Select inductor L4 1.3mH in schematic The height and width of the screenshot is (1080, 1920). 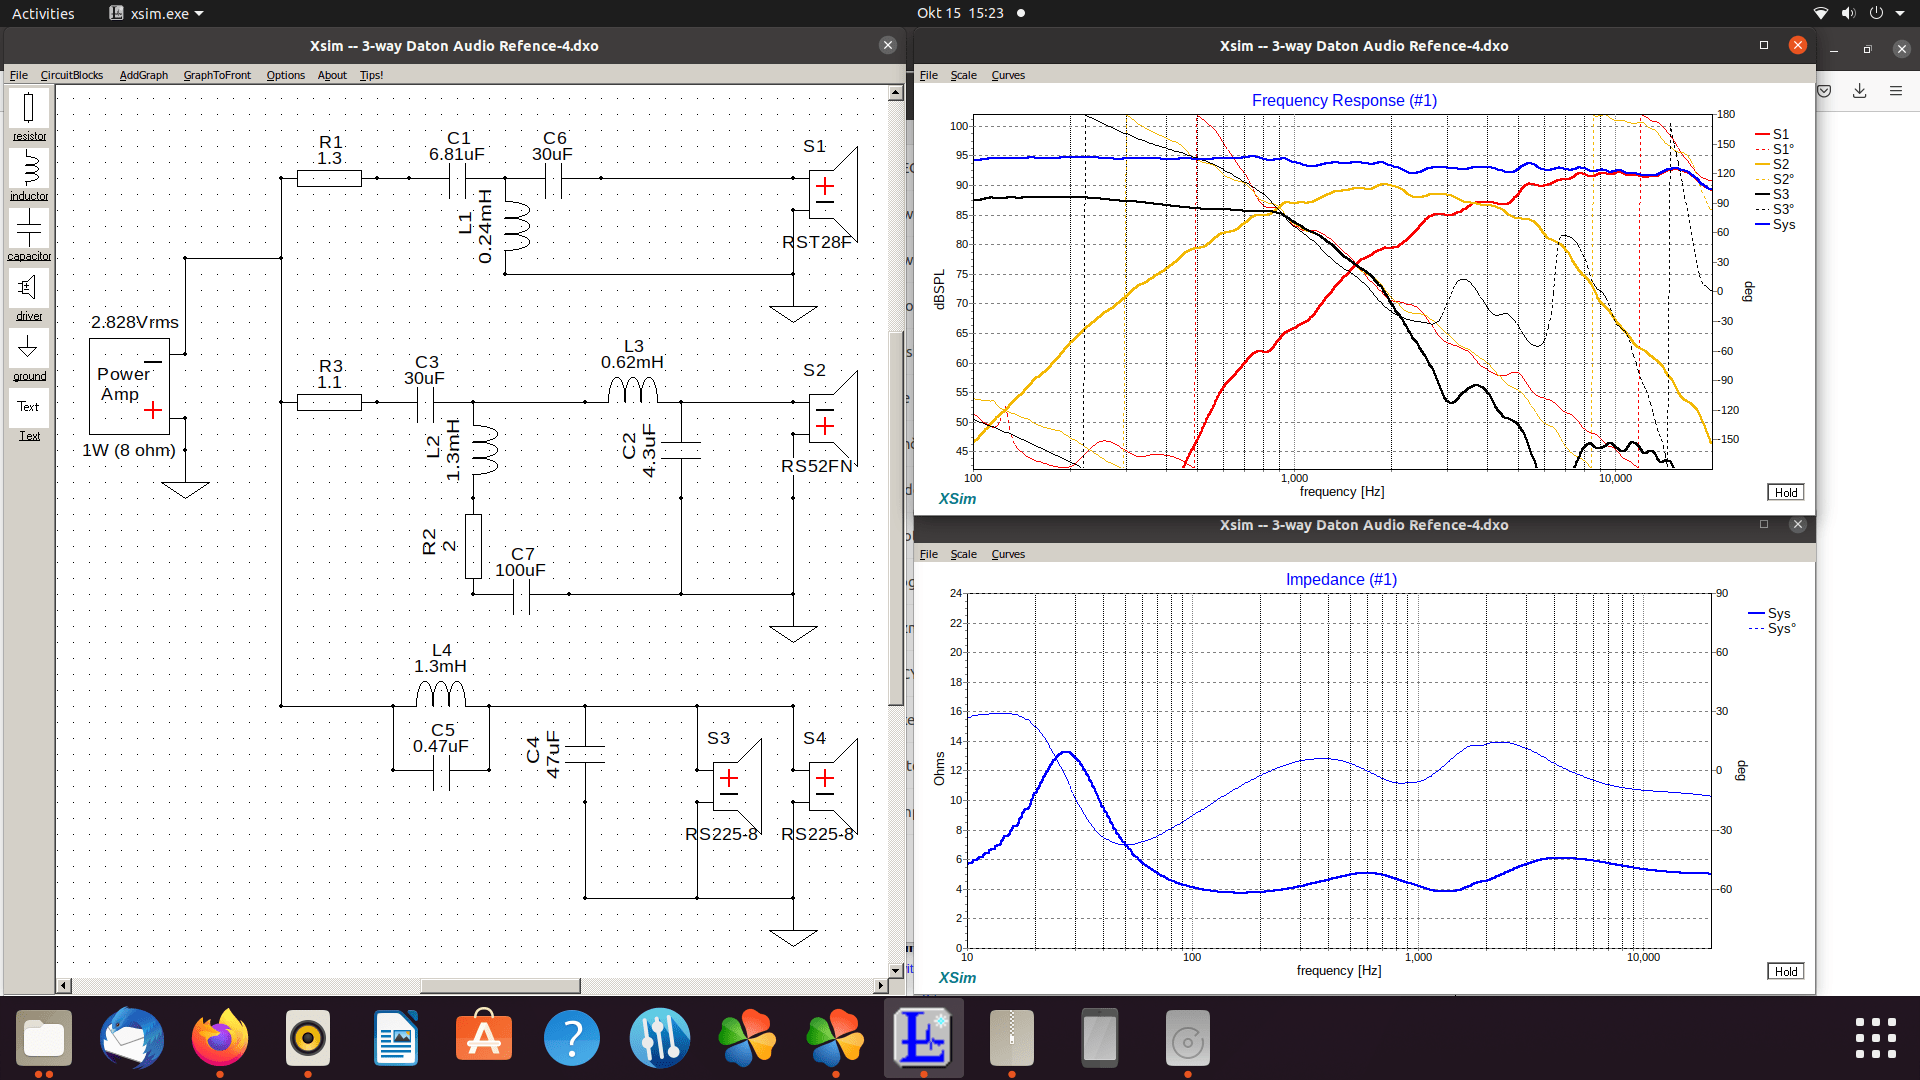click(441, 694)
